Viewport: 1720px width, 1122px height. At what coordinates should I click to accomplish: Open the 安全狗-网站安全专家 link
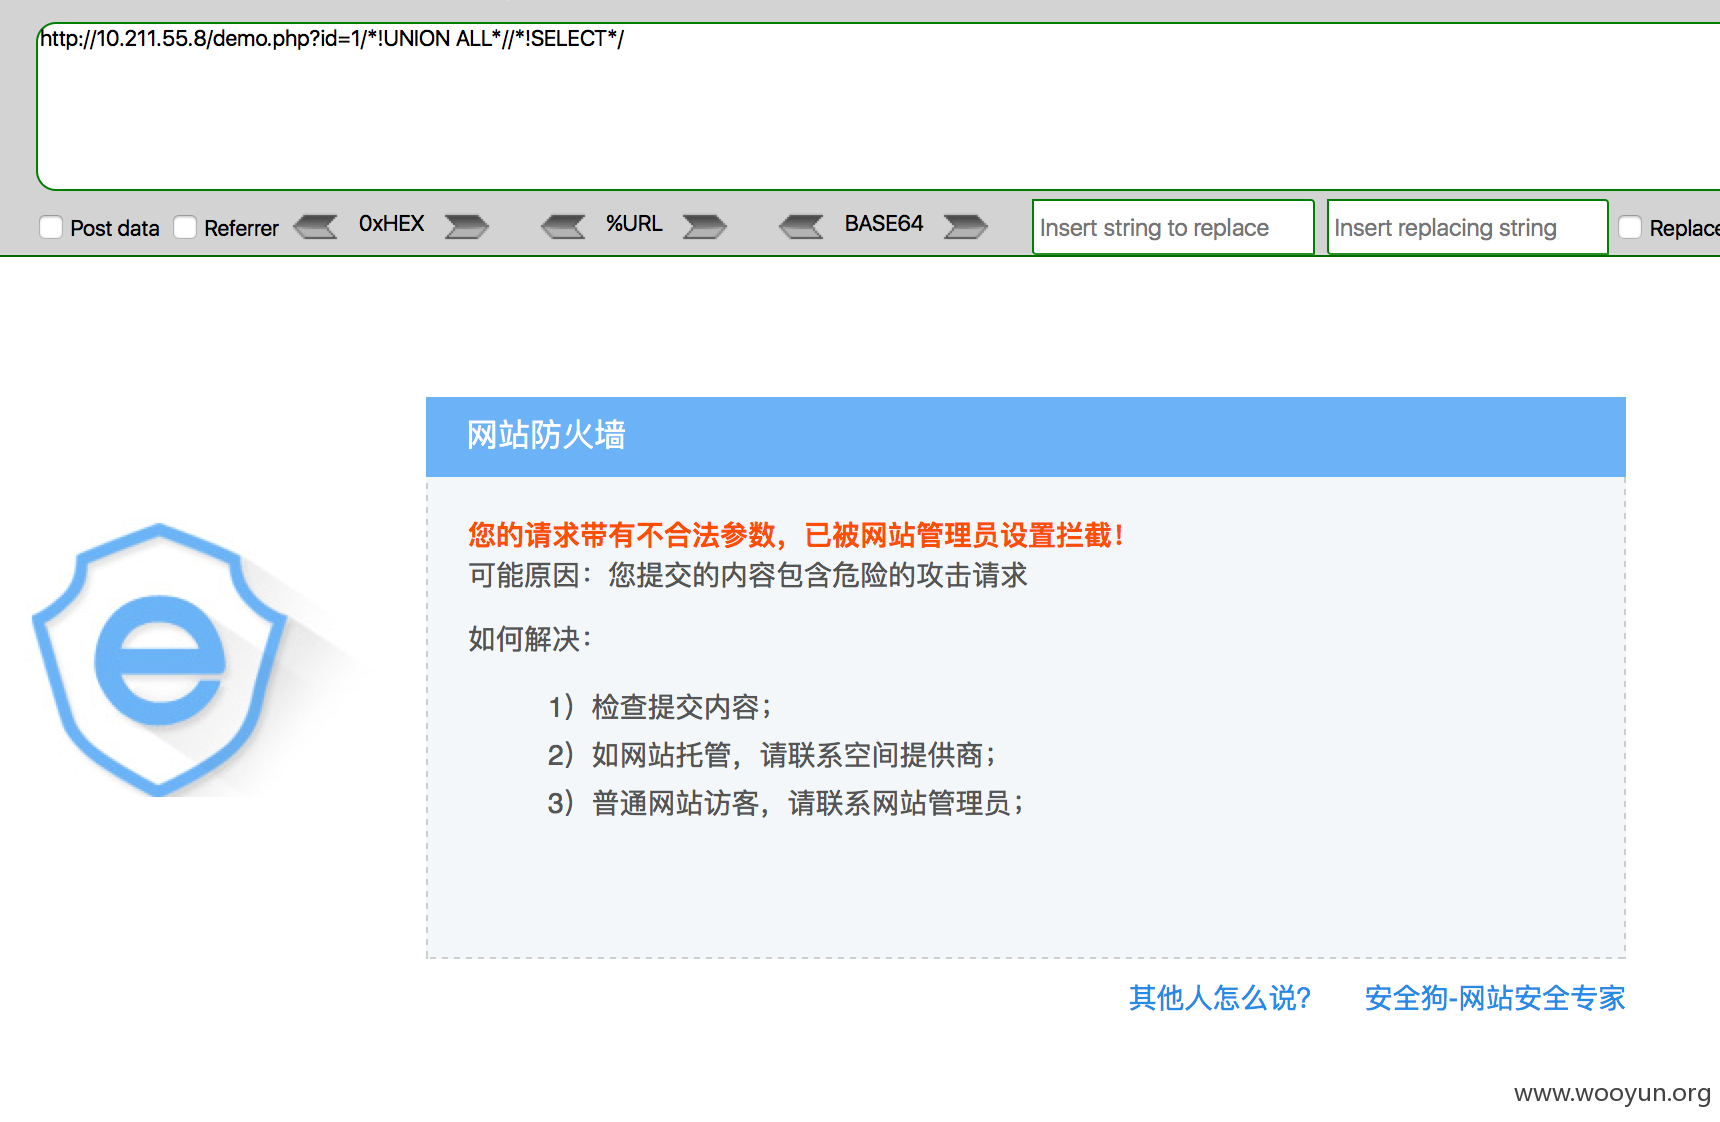[x=1495, y=998]
